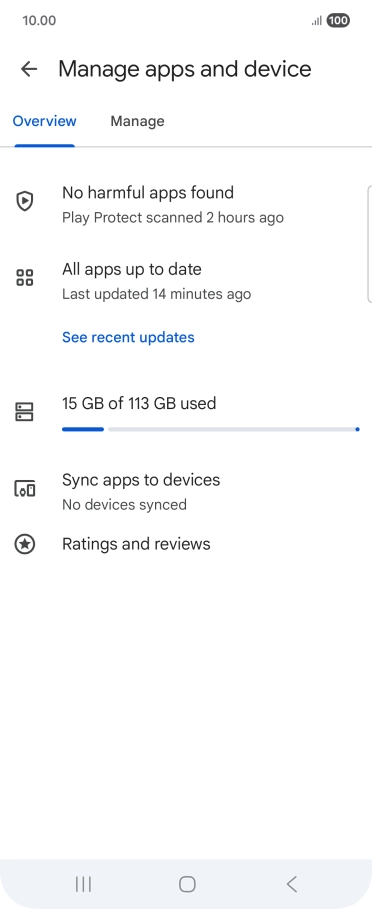Open Ratings and reviews
The width and height of the screenshot is (372, 909).
(x=186, y=544)
